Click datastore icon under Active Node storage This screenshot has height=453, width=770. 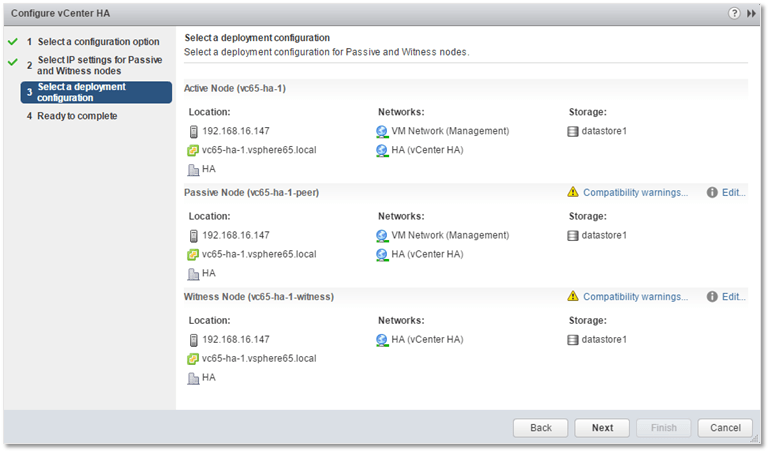click(x=573, y=132)
